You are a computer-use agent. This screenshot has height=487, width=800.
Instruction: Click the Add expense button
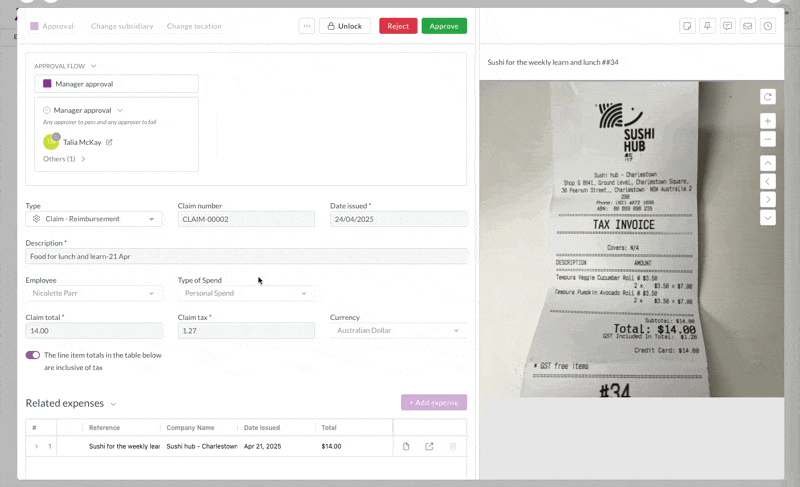coord(434,402)
